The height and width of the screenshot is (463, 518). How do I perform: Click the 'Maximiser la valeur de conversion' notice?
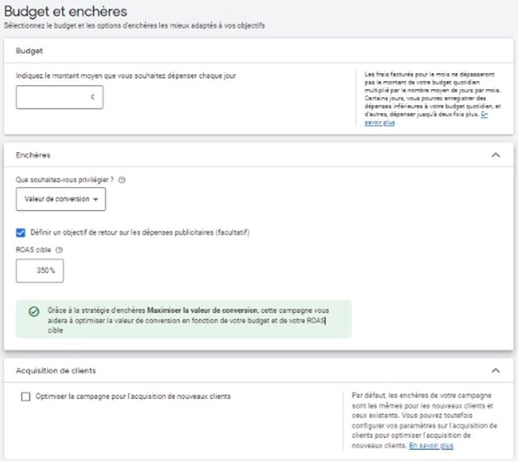(x=184, y=319)
